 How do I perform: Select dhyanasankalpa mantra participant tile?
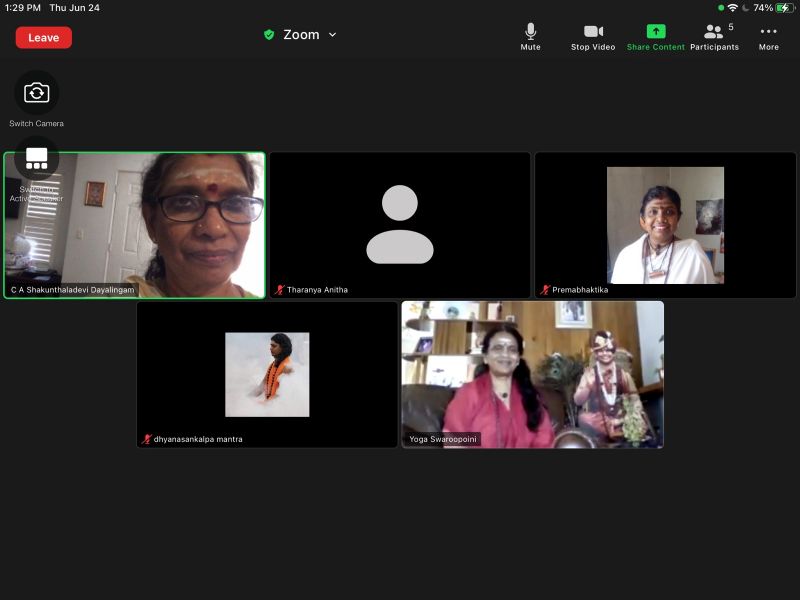(267, 375)
